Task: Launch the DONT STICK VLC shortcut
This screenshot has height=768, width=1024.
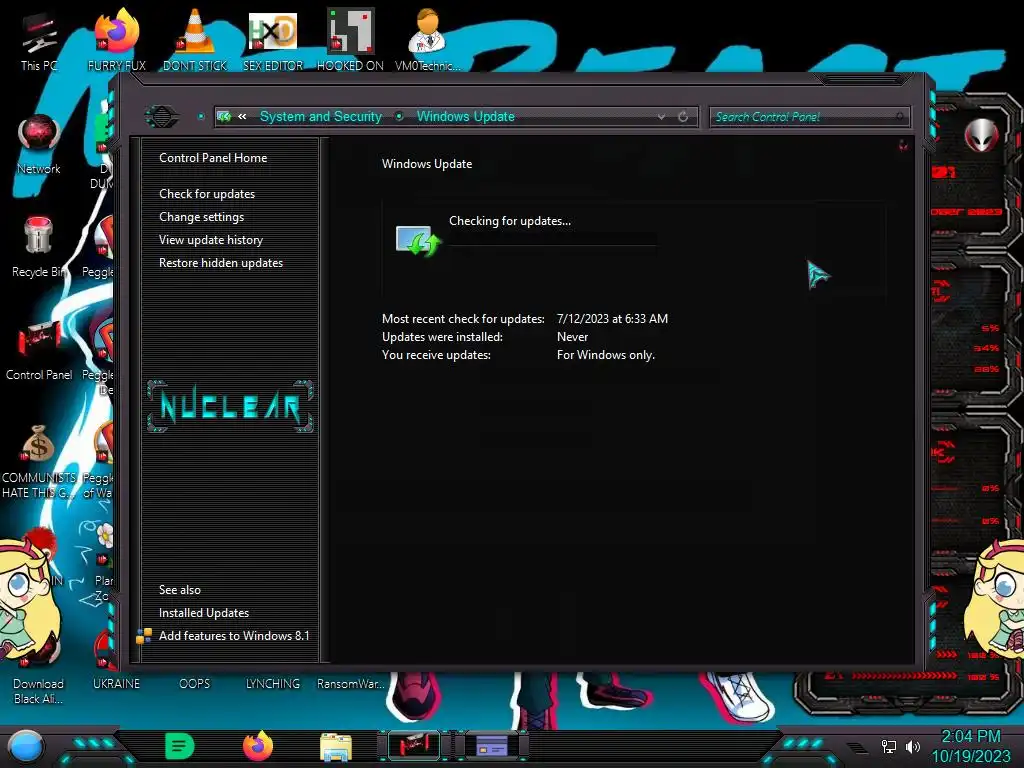Action: 195,40
